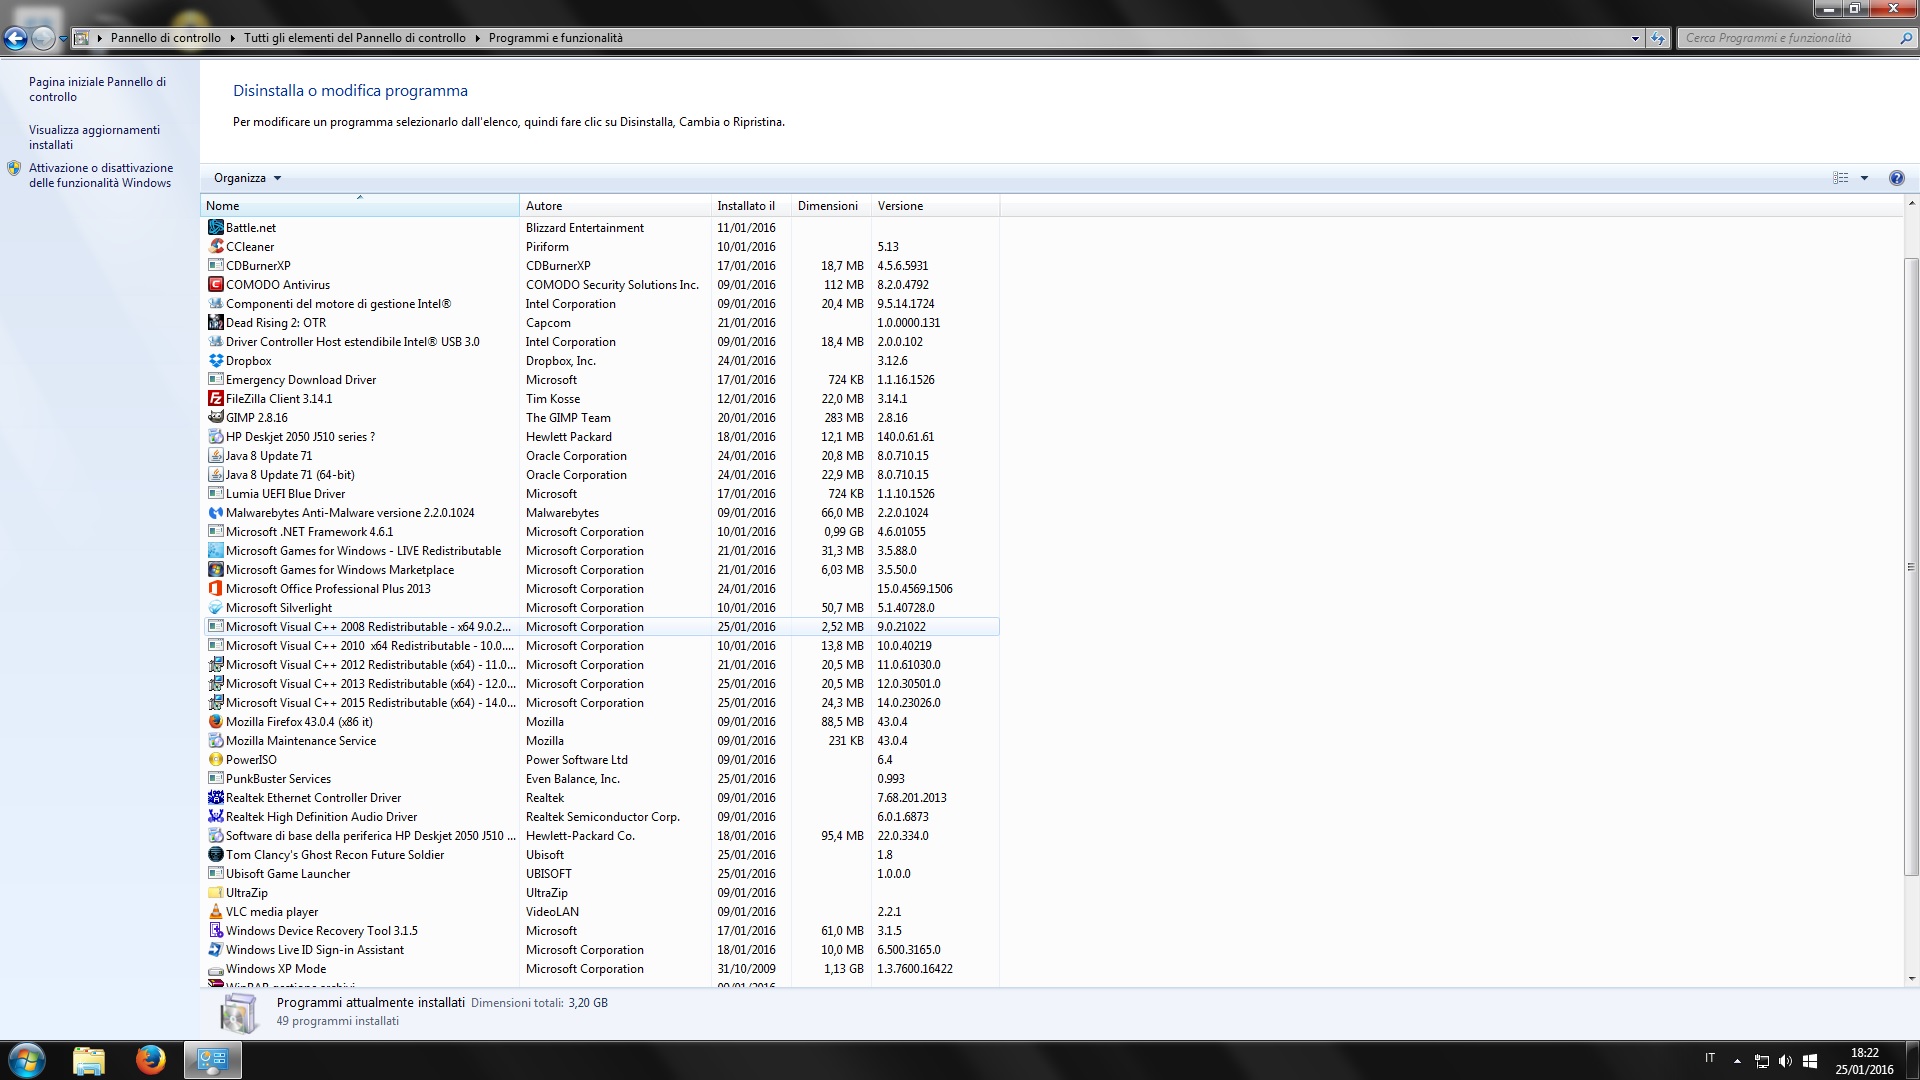
Task: Expand the address bar history dropdown
Action: [x=1635, y=38]
